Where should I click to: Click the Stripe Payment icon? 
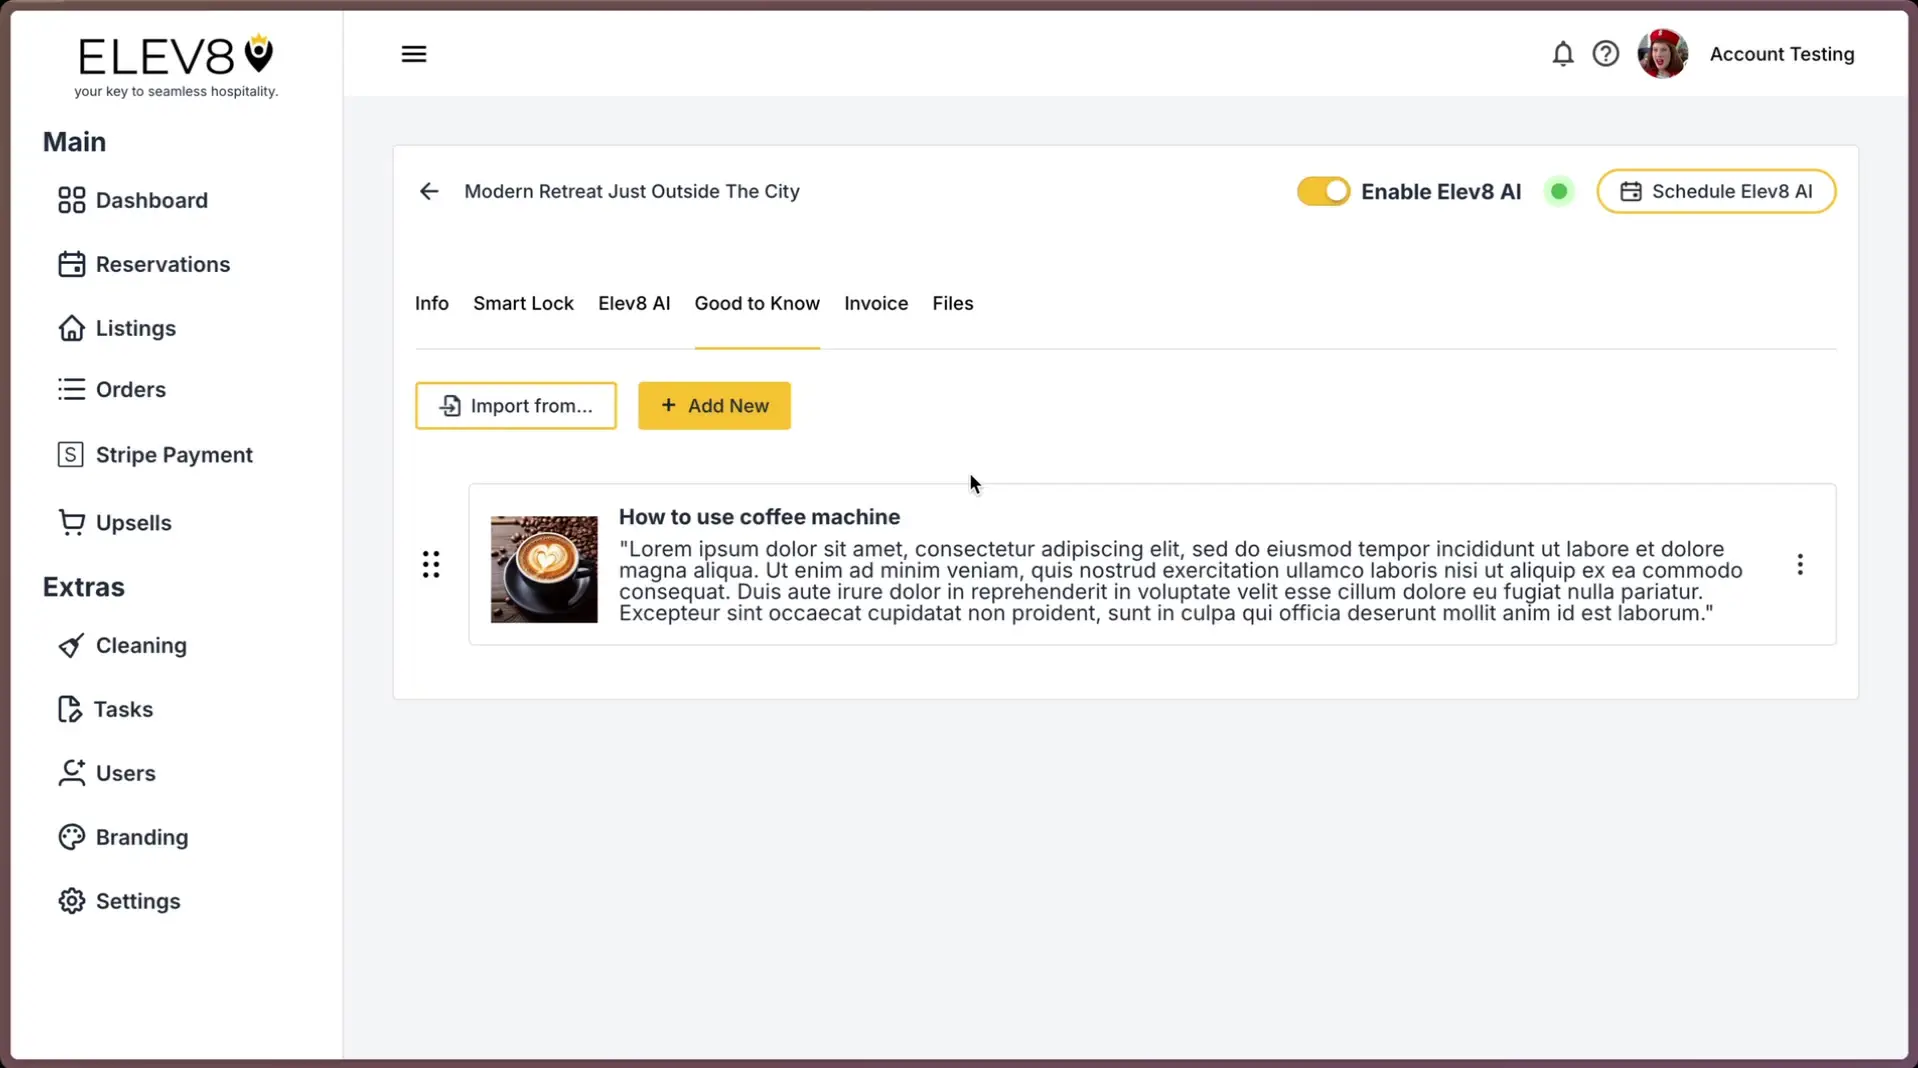pyautogui.click(x=70, y=454)
